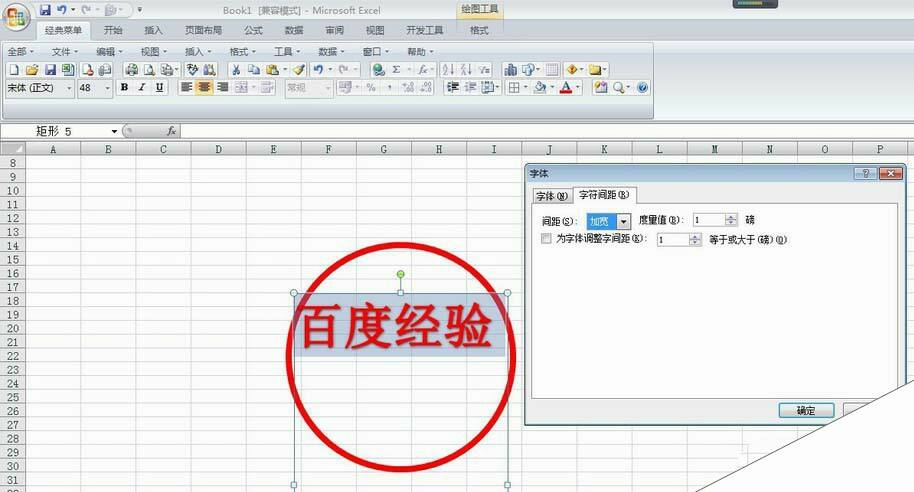Viewport: 914px width, 492px height.
Task: Open the Fill Color dropdown arrow
Action: [x=552, y=87]
